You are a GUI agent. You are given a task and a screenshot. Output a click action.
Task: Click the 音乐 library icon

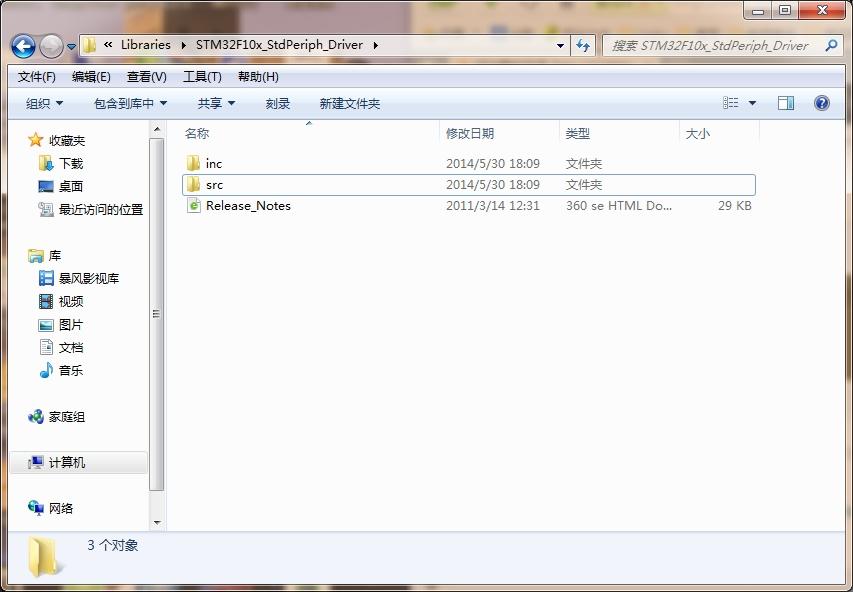click(x=46, y=370)
